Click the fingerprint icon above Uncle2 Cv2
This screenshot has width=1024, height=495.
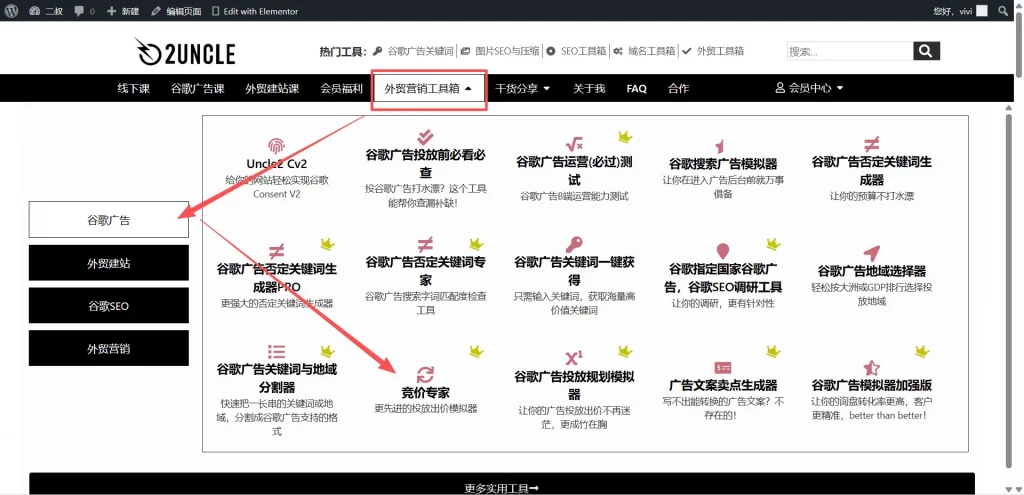click(x=276, y=146)
